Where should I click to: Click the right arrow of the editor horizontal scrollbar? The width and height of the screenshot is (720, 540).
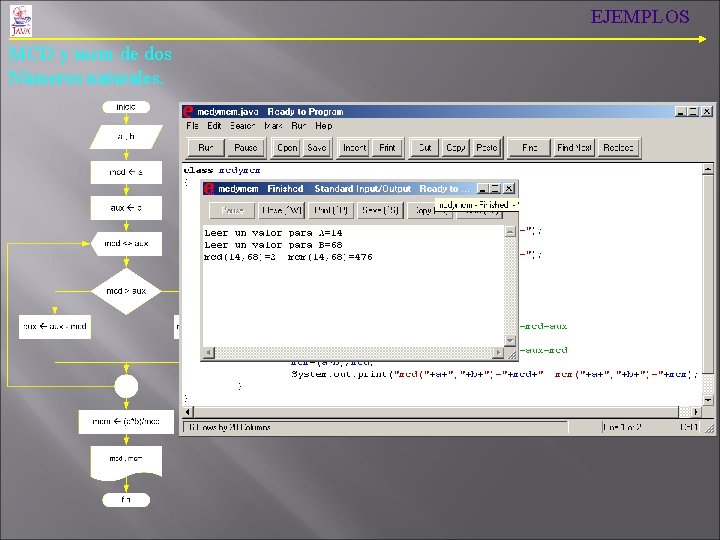tap(696, 411)
